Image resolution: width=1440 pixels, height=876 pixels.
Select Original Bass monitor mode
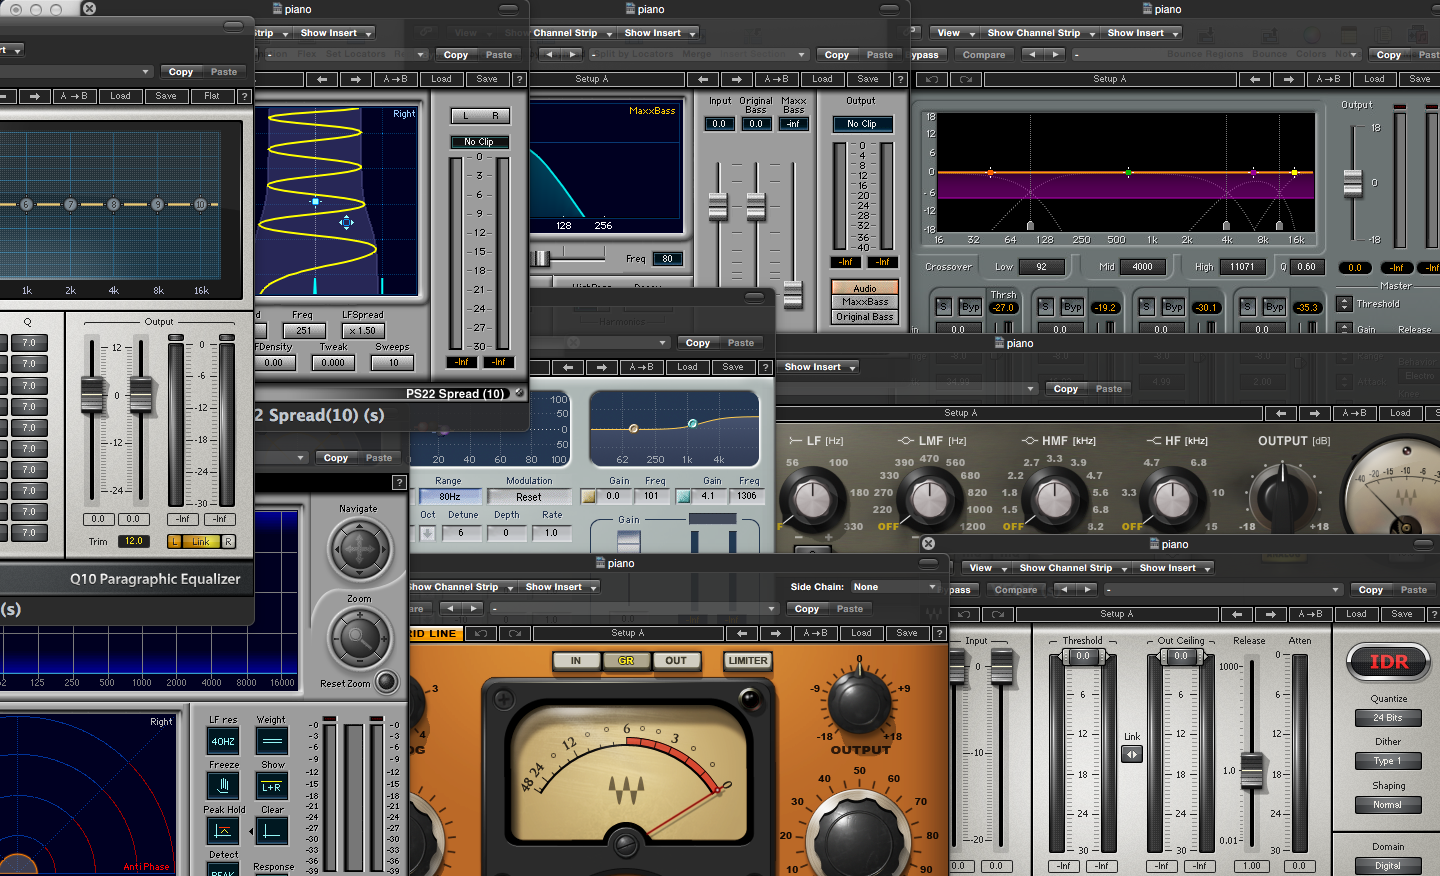(865, 316)
